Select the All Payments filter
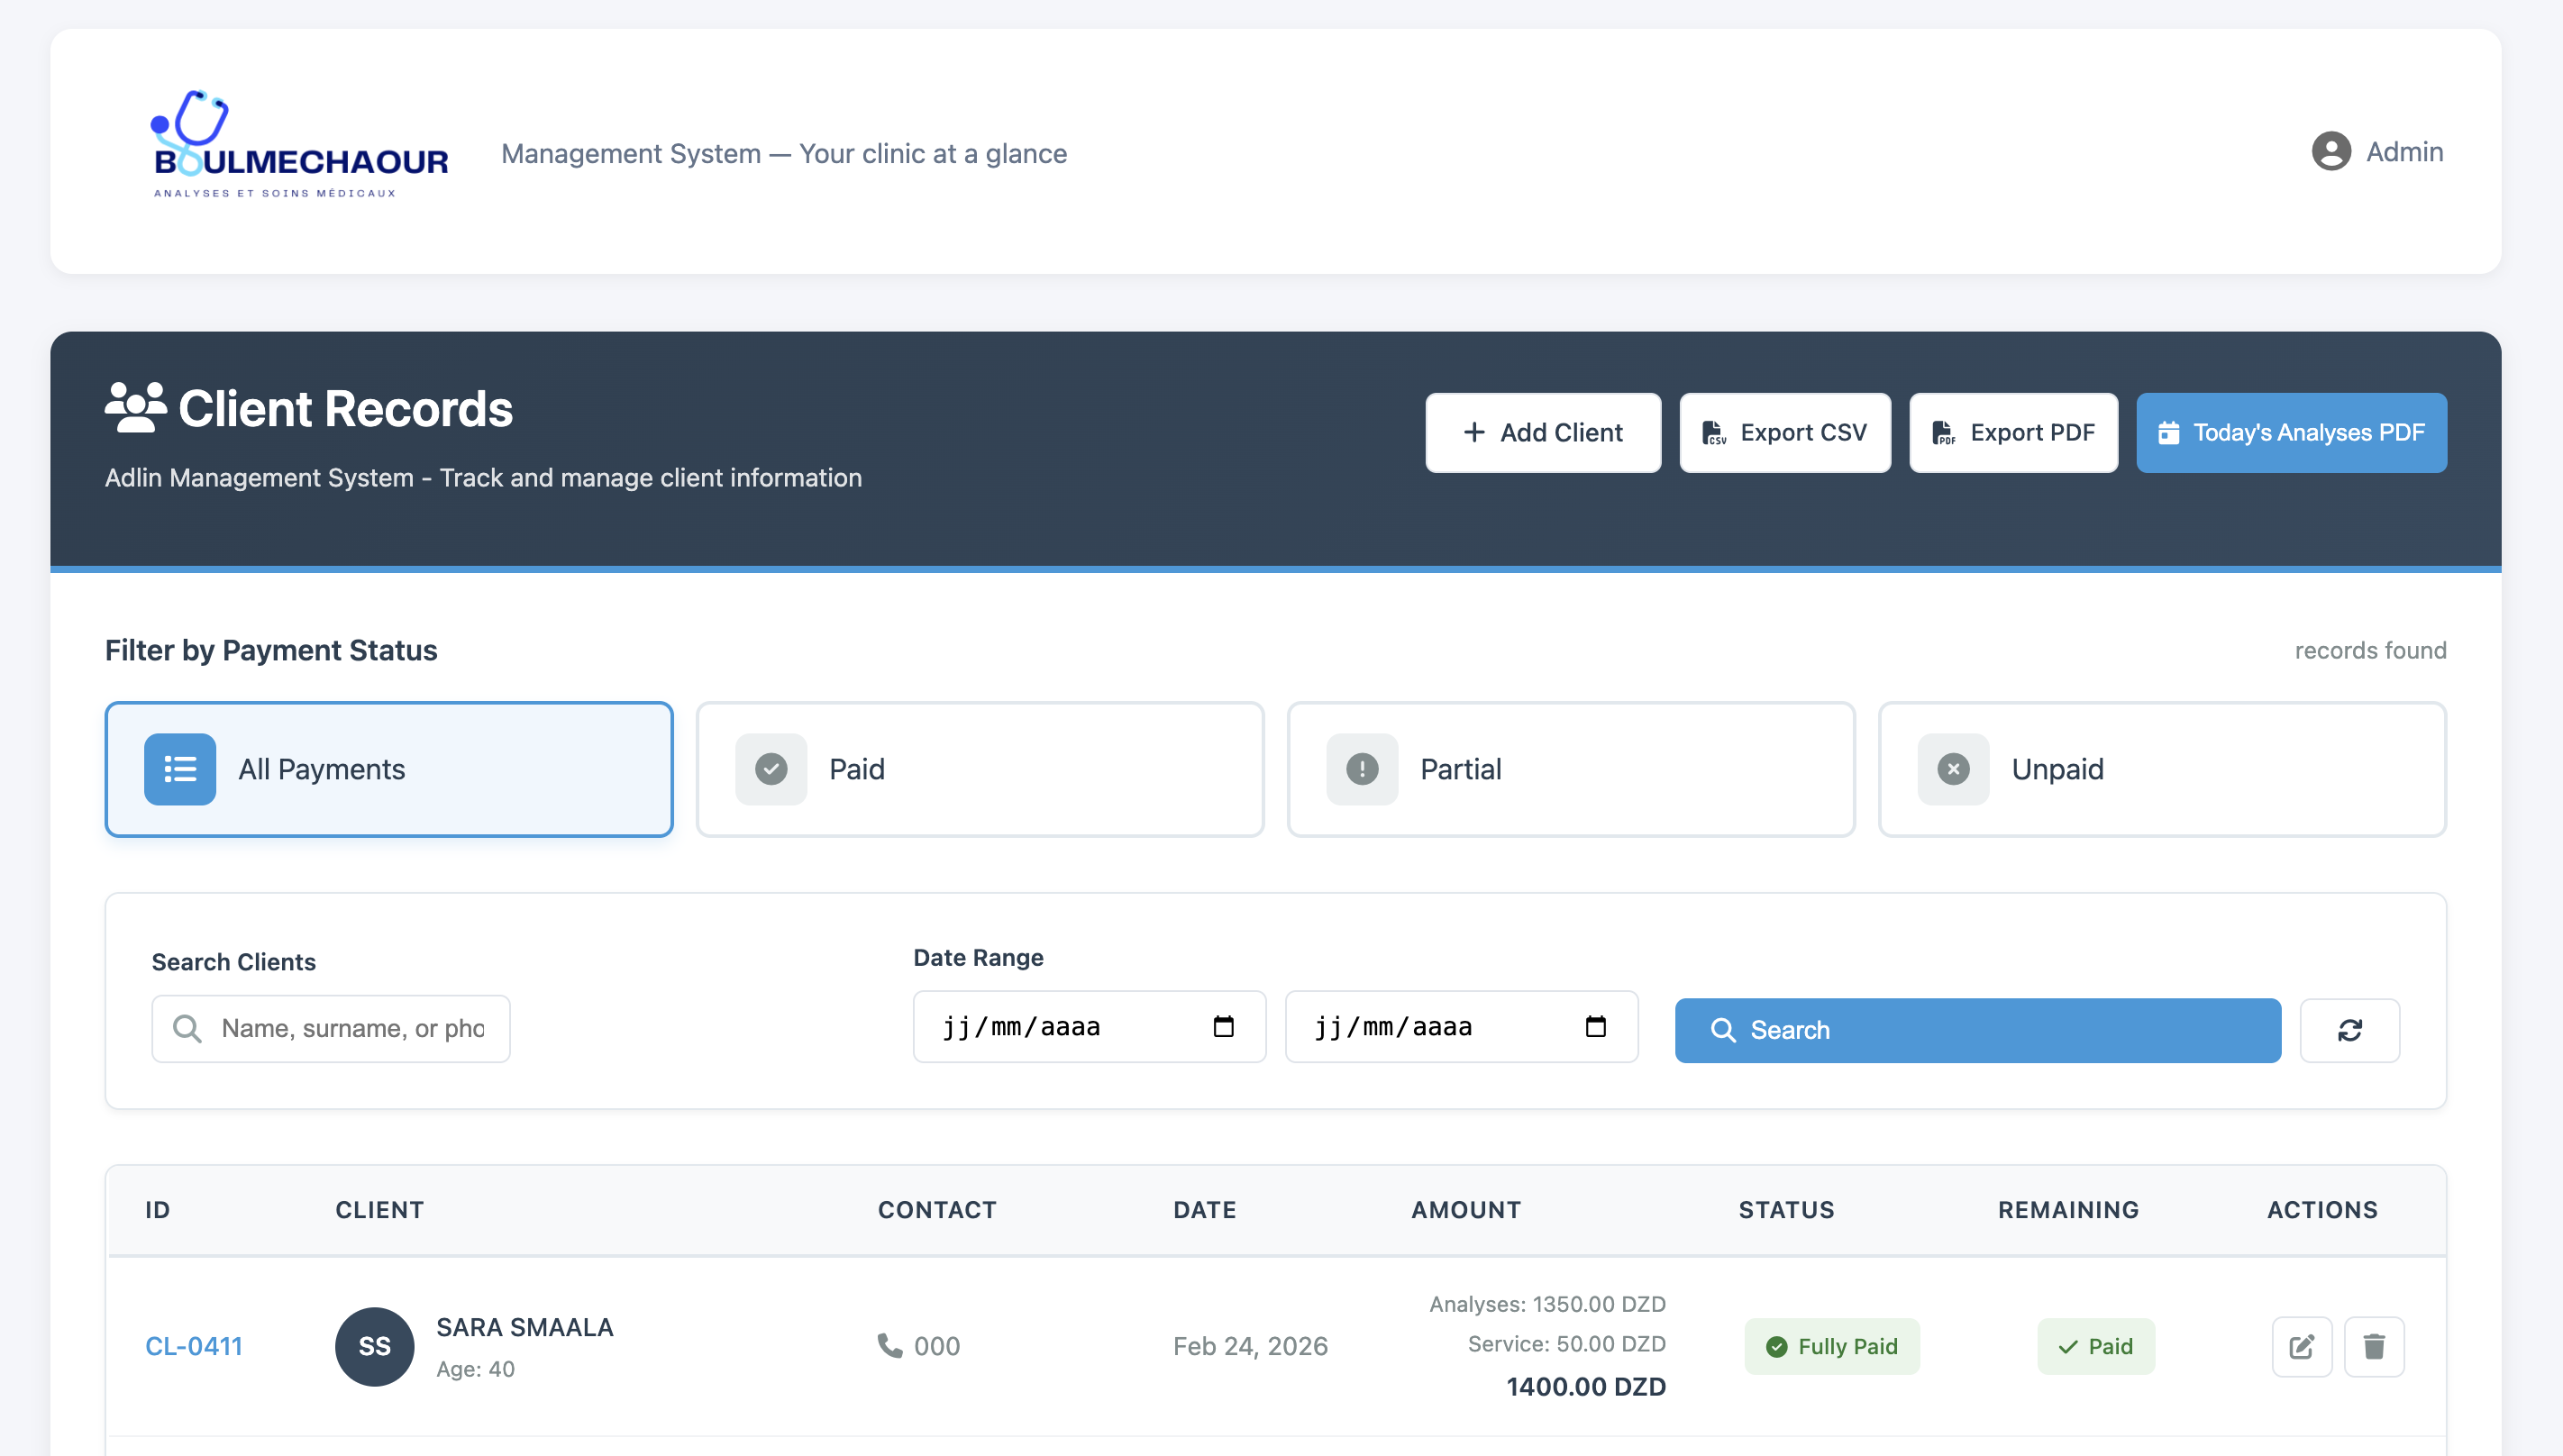Screen dimensions: 2563x1456 [x=389, y=769]
